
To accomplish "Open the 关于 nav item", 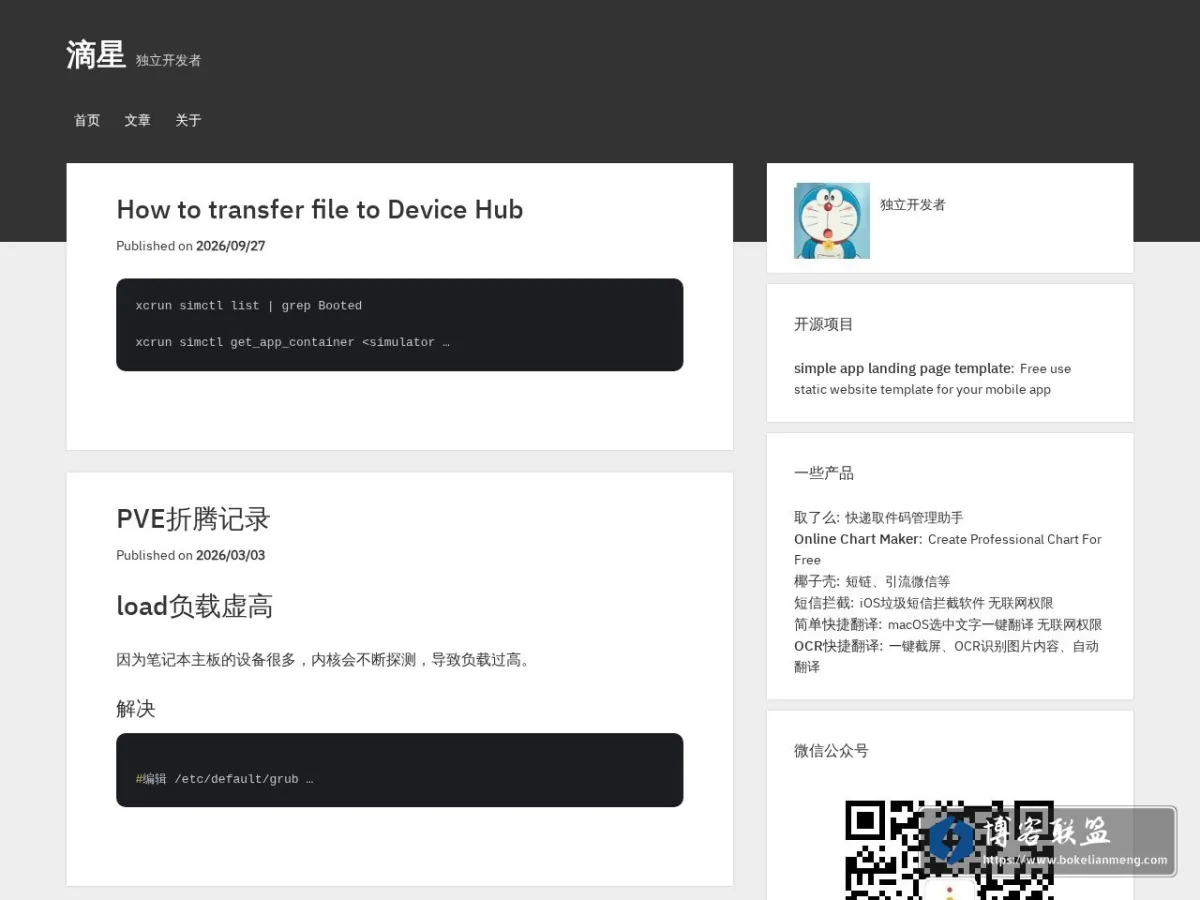I will tap(188, 120).
